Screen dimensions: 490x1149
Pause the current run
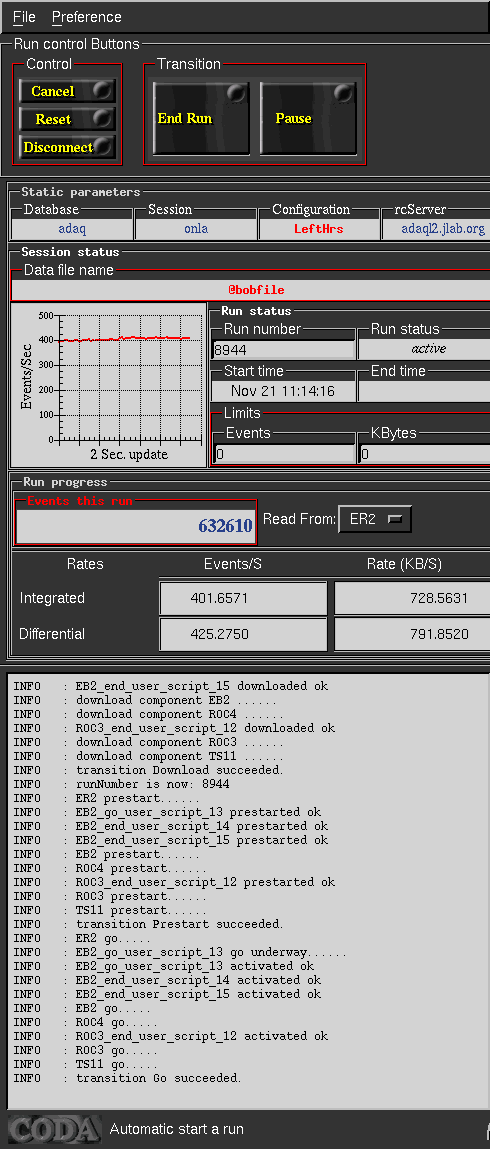point(308,118)
